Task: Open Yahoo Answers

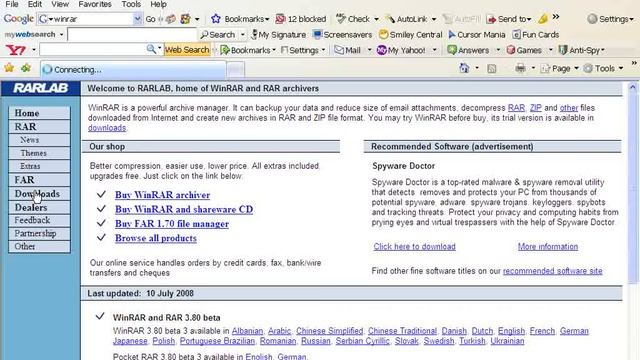Action: (468, 50)
